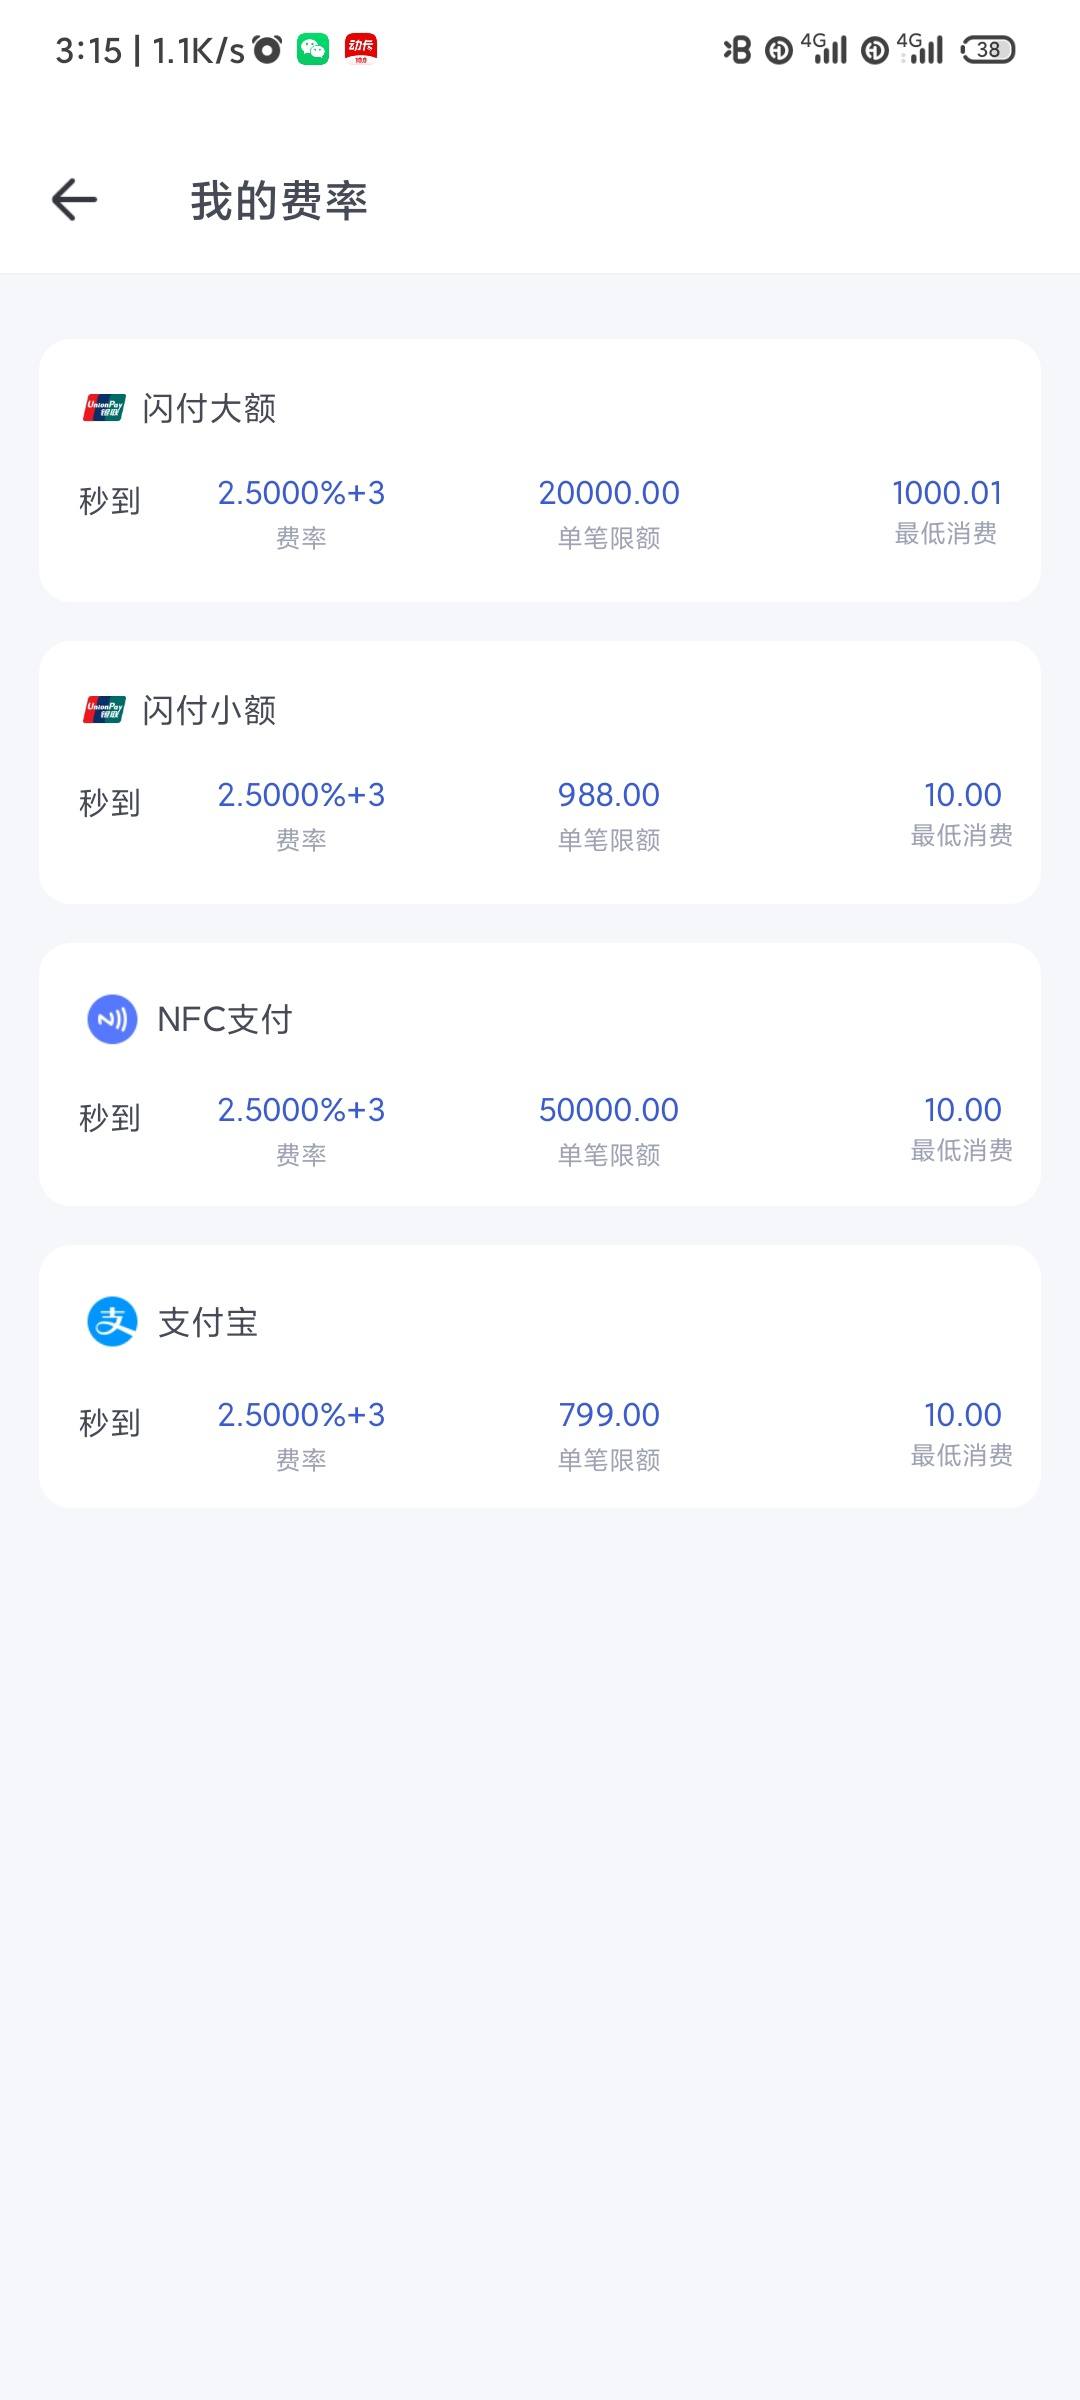Tap the 20000.00 single transaction limit
Screen dimensions: 1080x2400
tap(609, 493)
